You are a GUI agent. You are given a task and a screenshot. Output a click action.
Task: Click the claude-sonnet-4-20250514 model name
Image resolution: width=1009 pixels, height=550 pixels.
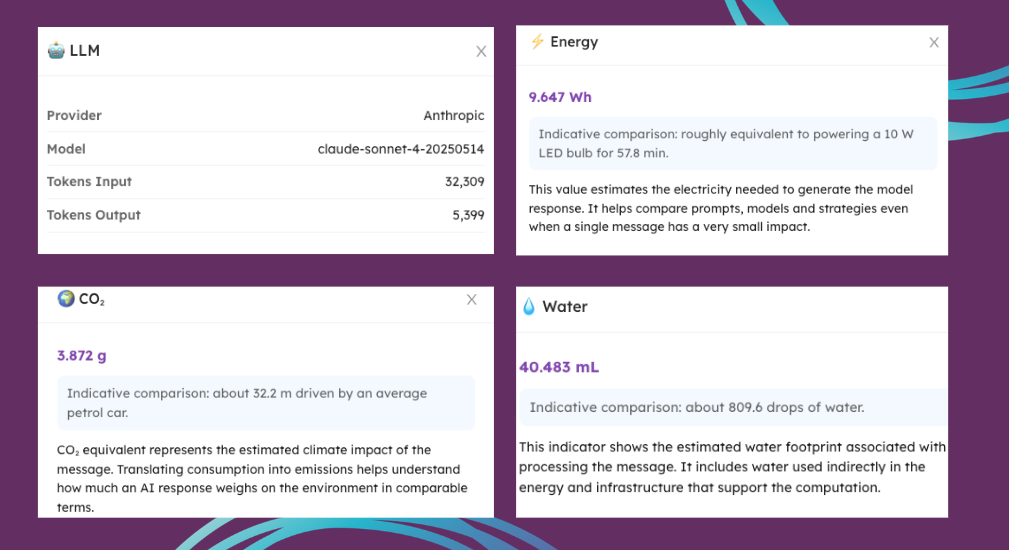(401, 149)
